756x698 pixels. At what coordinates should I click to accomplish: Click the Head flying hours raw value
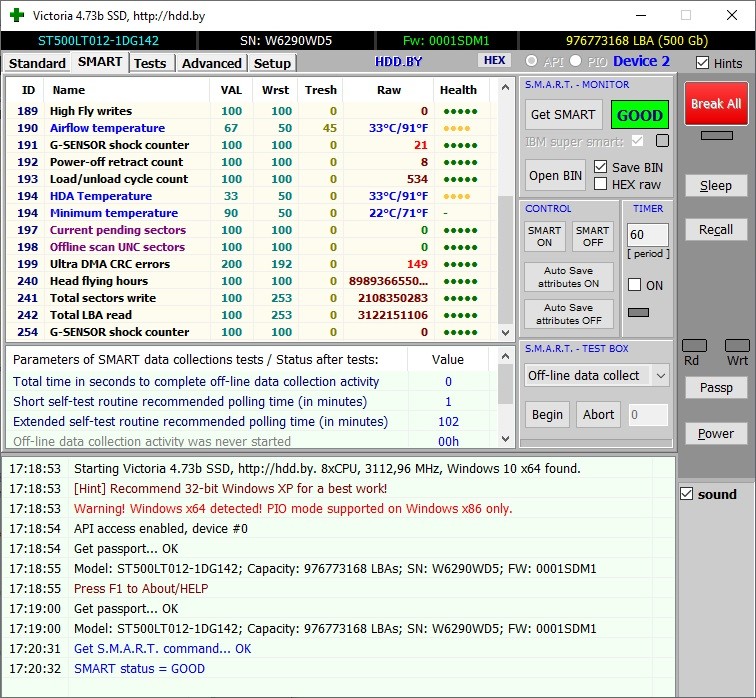point(388,281)
